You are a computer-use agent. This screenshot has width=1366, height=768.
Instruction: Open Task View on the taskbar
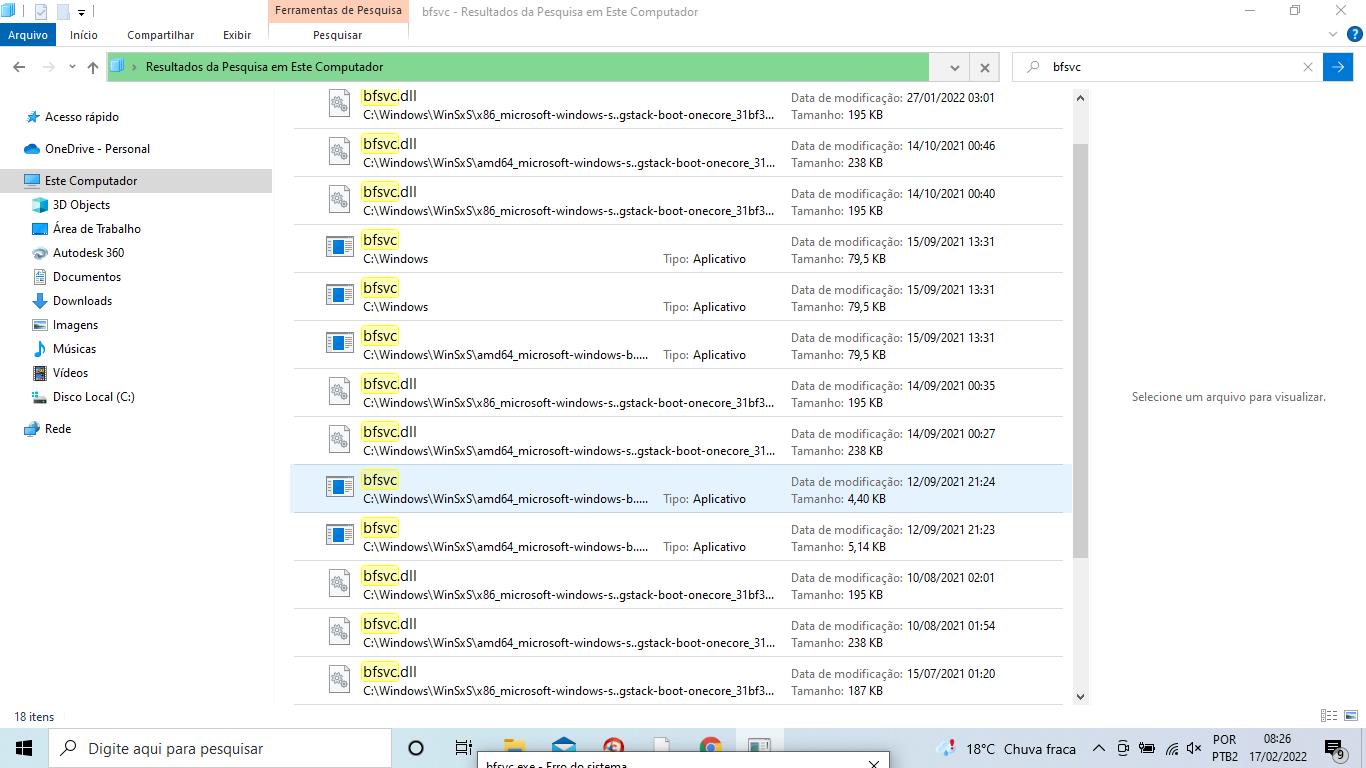pyautogui.click(x=463, y=748)
